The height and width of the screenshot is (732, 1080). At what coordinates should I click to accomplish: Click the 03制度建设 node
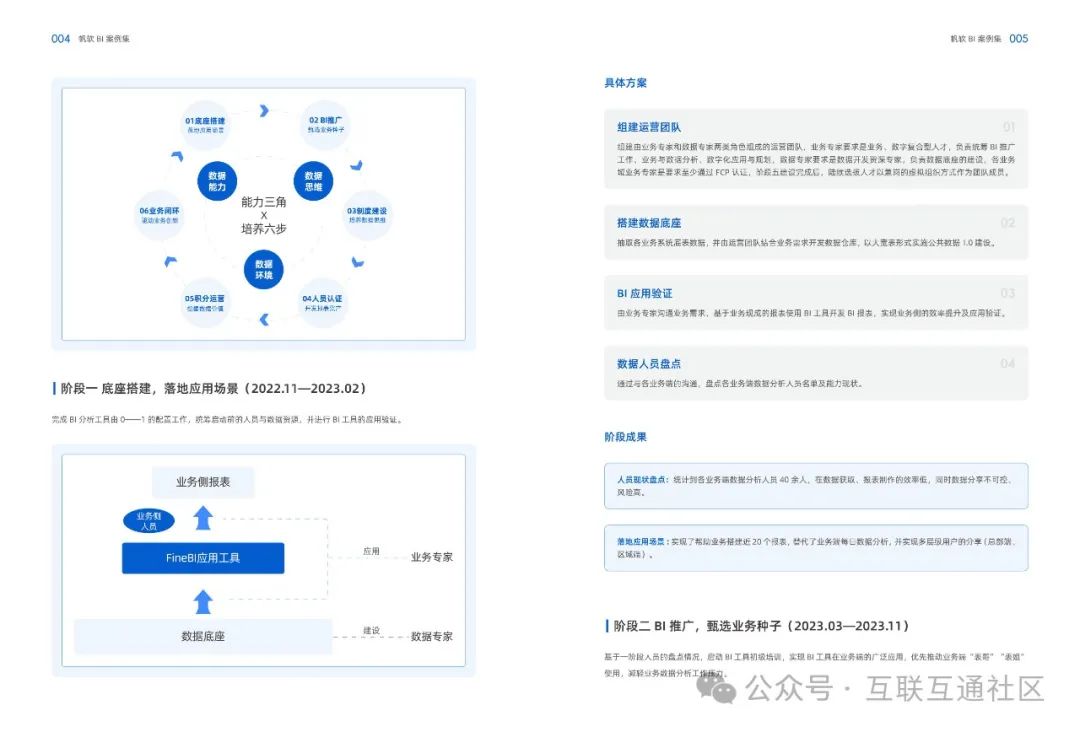click(x=367, y=215)
